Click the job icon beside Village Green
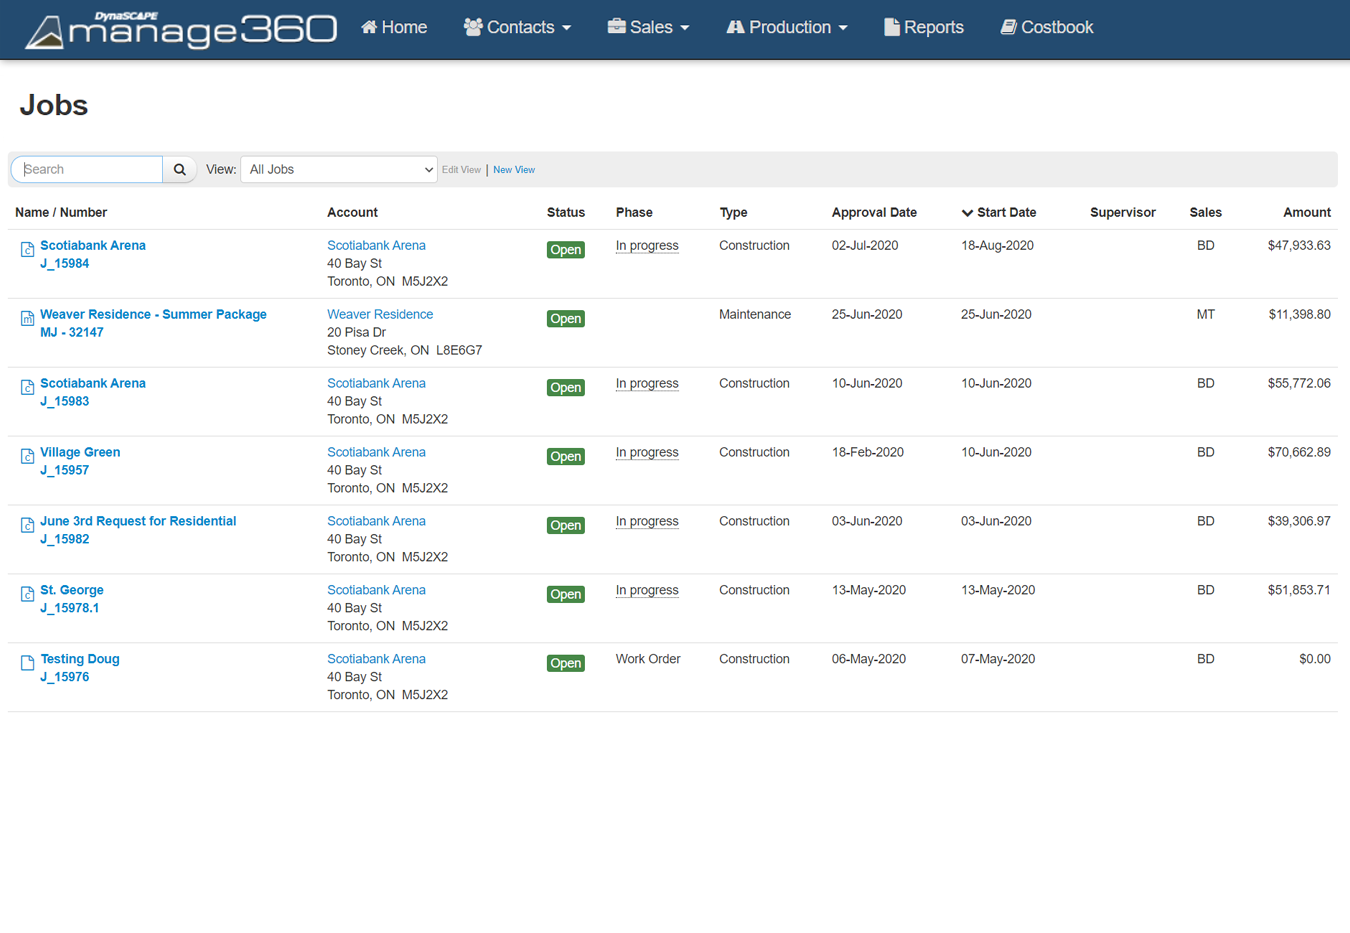This screenshot has width=1350, height=933. [x=27, y=457]
